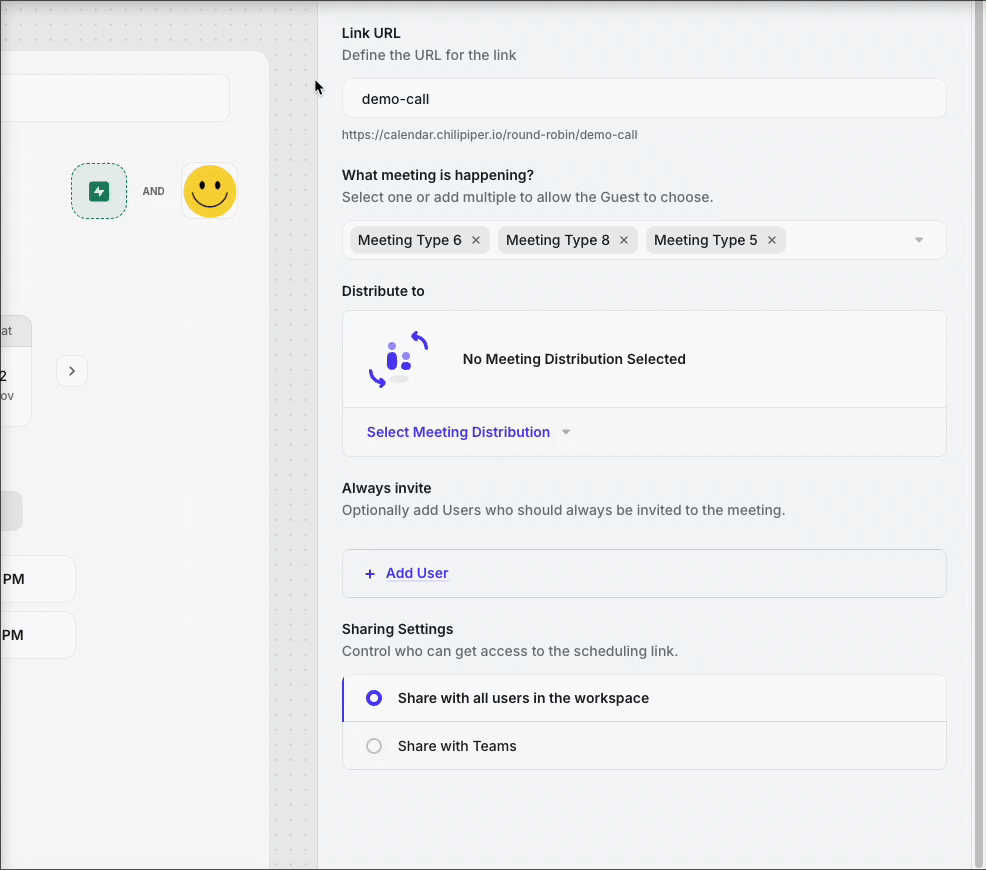This screenshot has height=870, width=986.
Task: Click the empty text field in preview
Action: point(110,98)
